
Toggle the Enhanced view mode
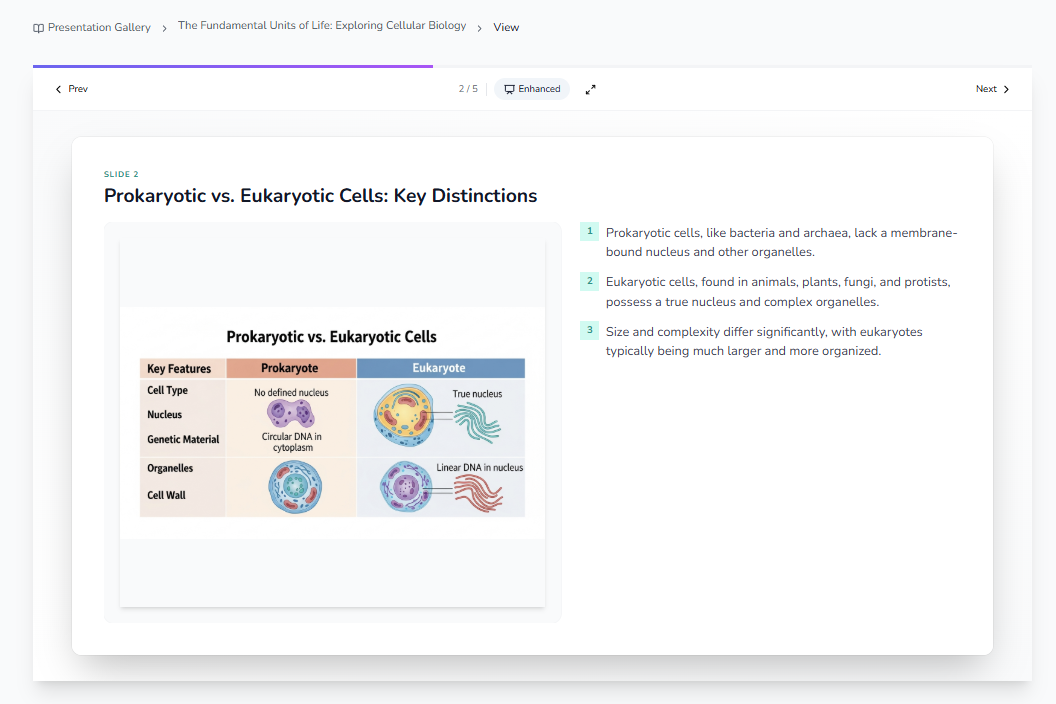[532, 89]
